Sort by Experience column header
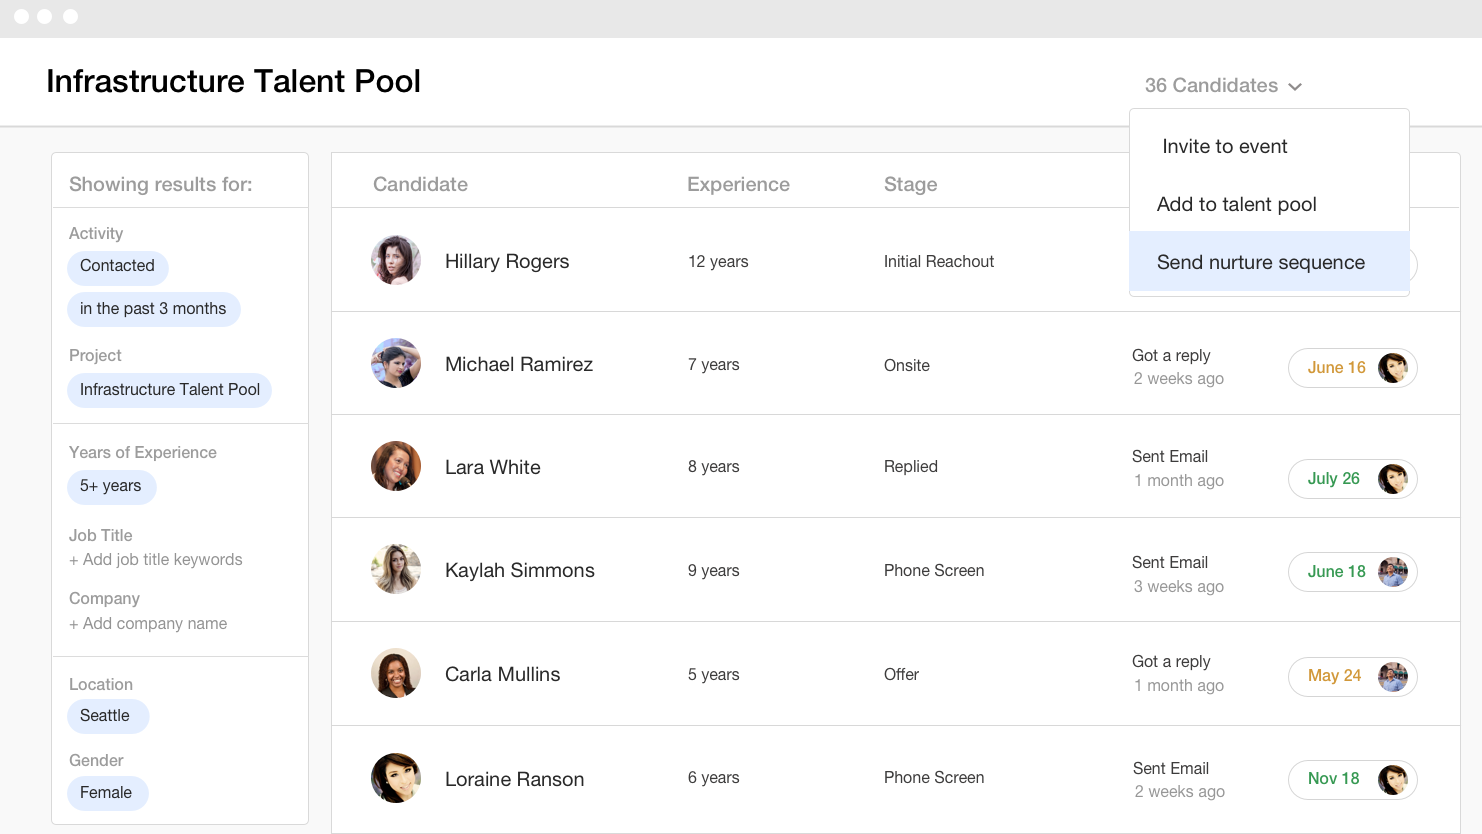This screenshot has width=1482, height=834. click(x=738, y=184)
